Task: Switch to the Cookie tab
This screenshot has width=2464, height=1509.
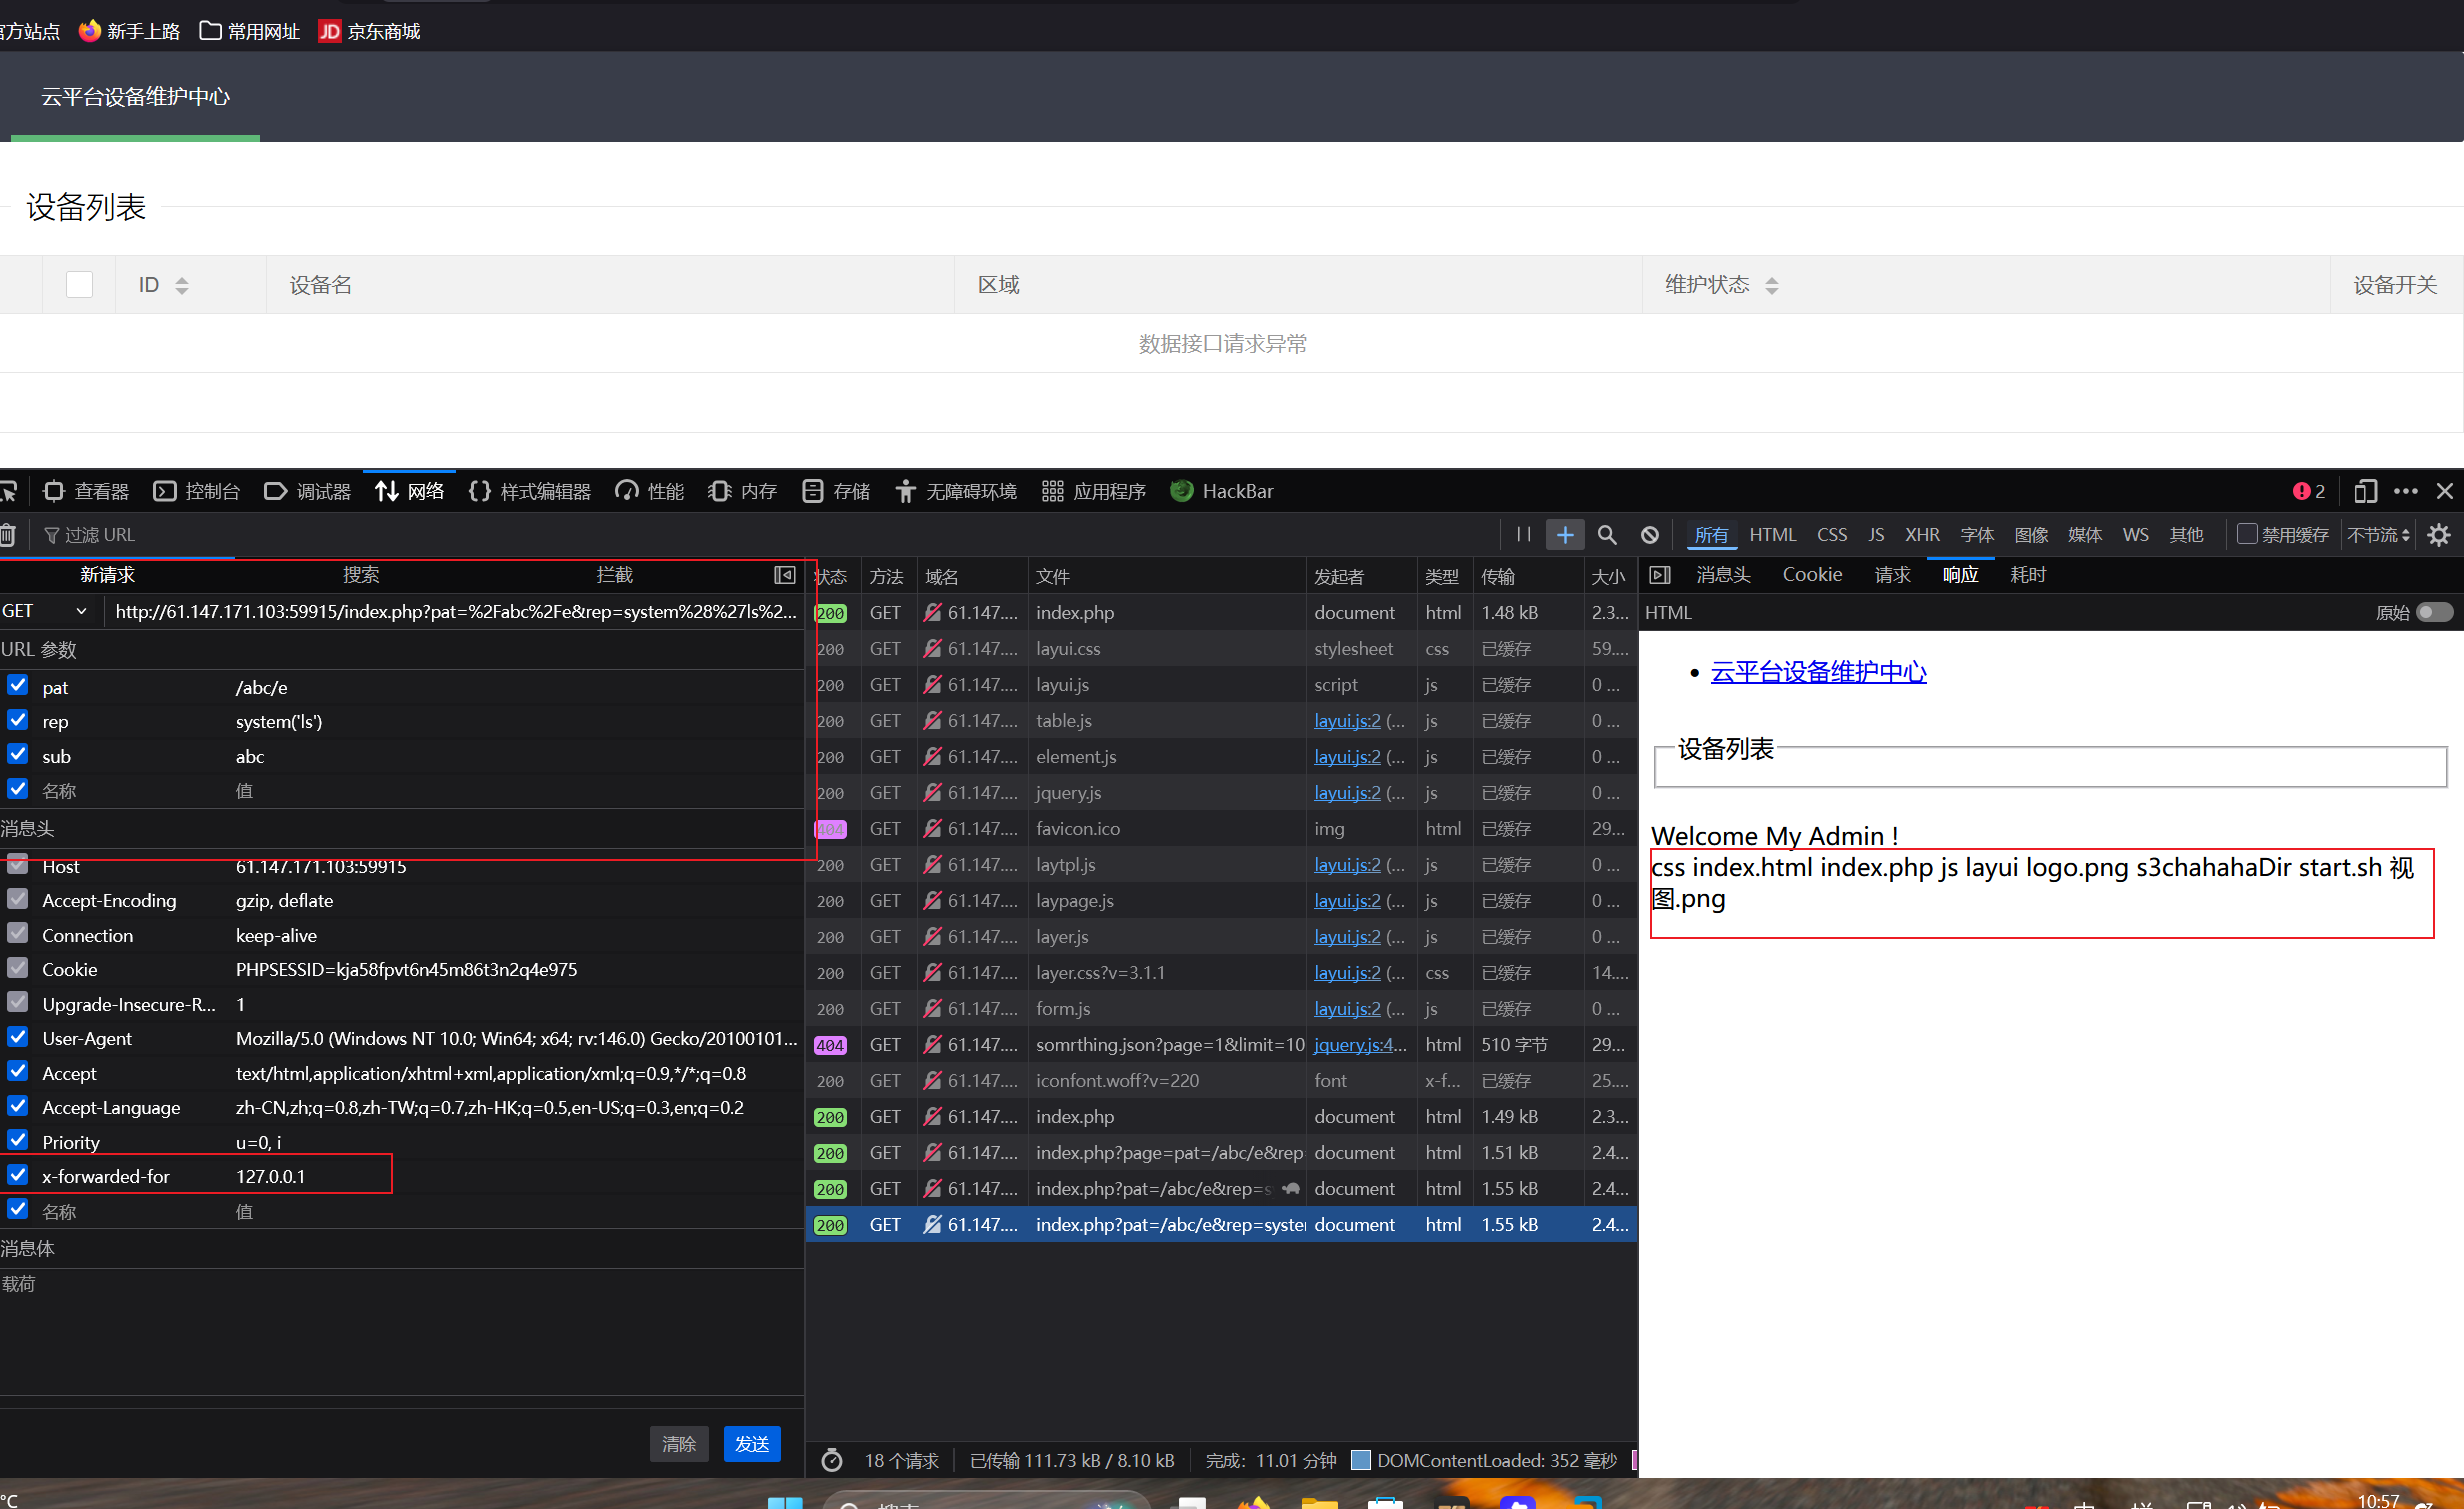Action: pyautogui.click(x=1812, y=575)
